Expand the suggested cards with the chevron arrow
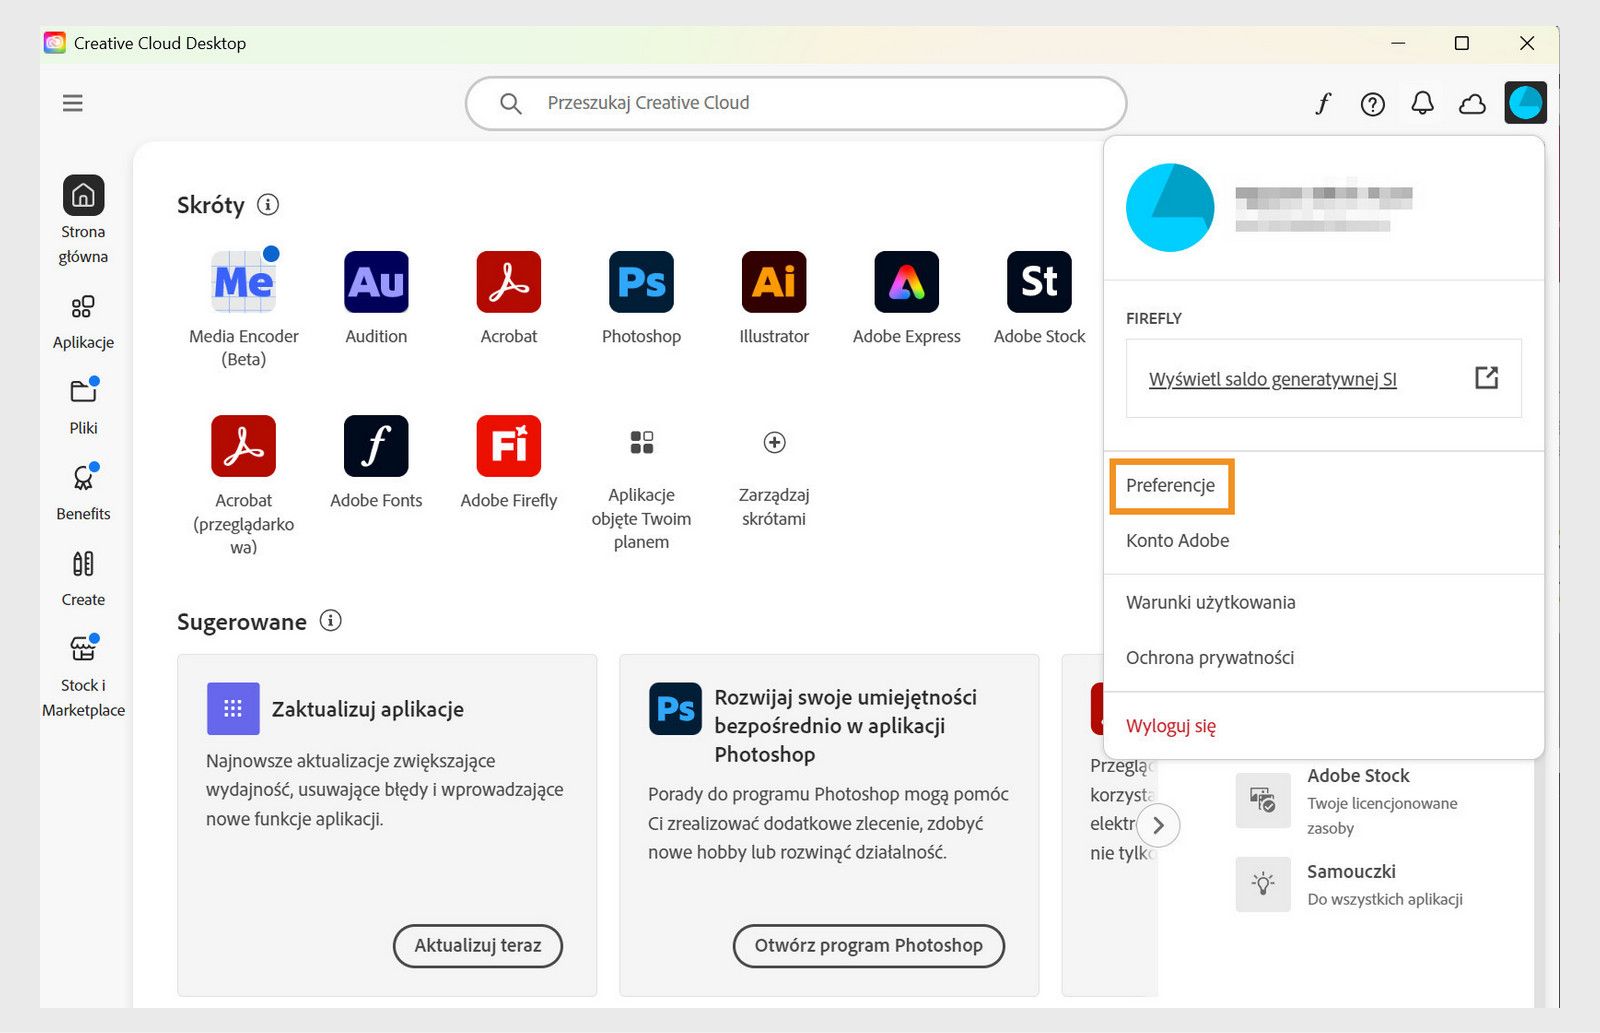Image resolution: width=1600 pixels, height=1033 pixels. tap(1158, 825)
